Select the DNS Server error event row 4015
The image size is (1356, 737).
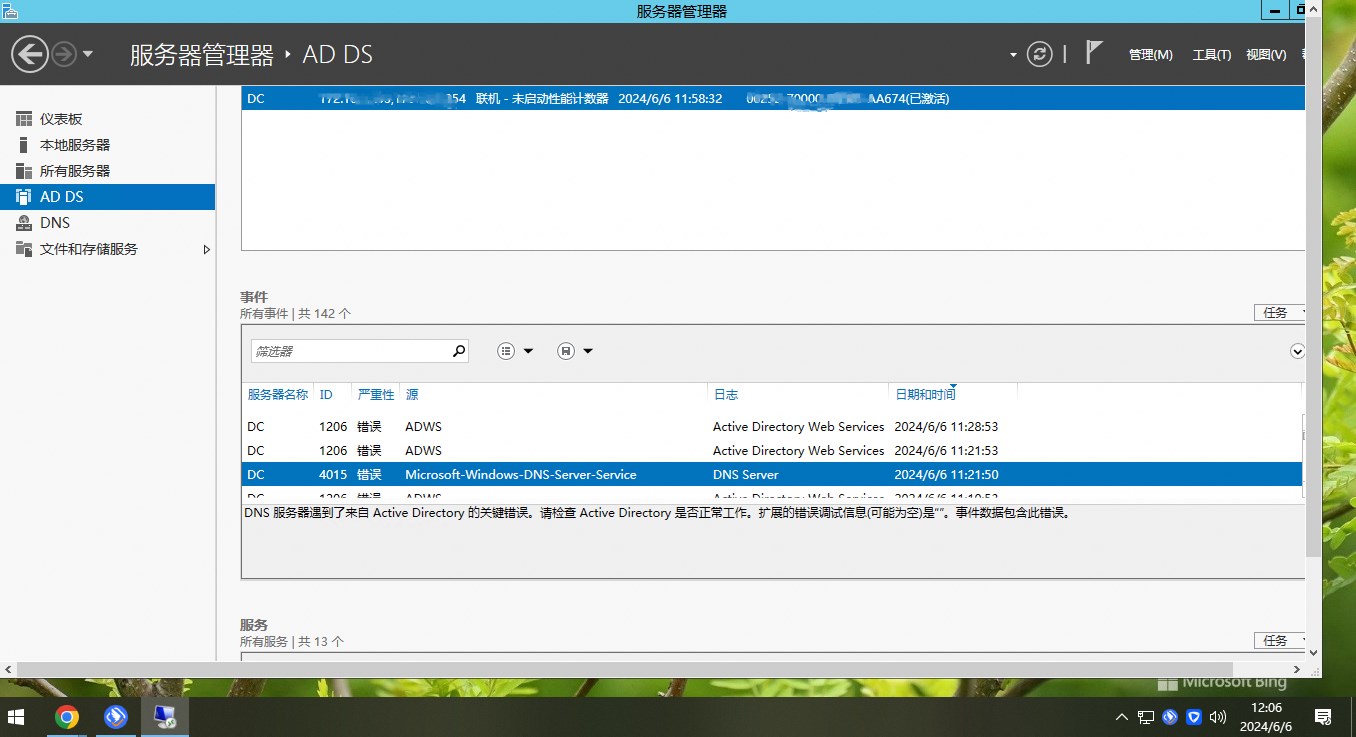click(600, 474)
